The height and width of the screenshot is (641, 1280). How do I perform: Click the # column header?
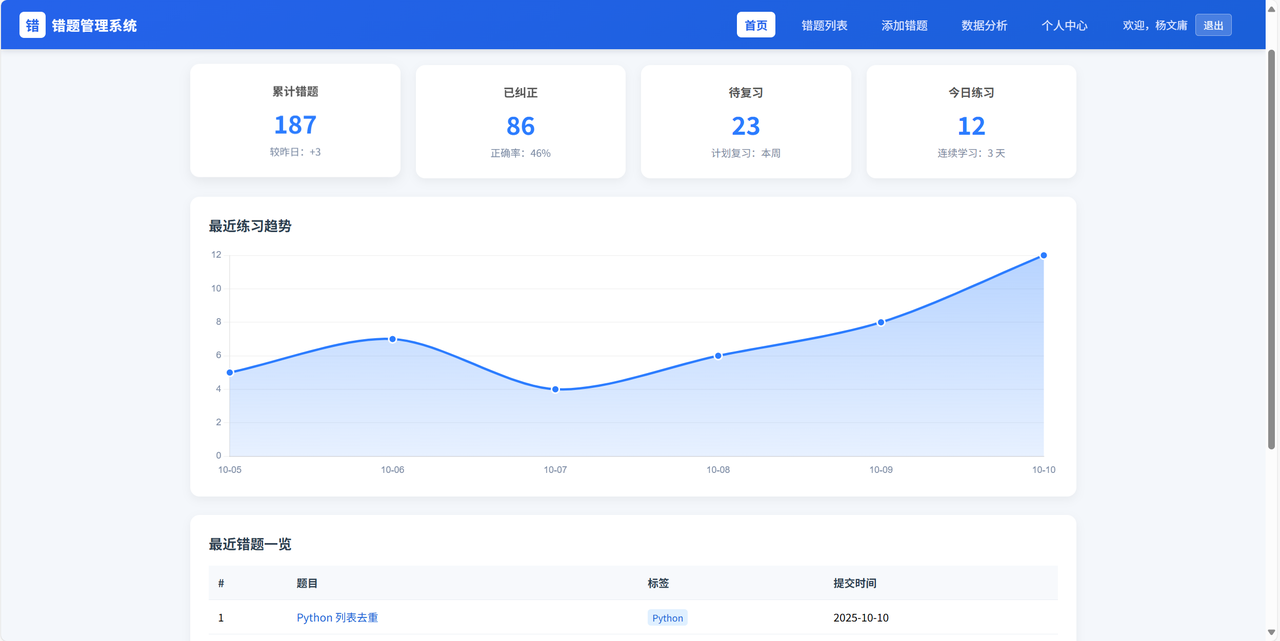(221, 583)
